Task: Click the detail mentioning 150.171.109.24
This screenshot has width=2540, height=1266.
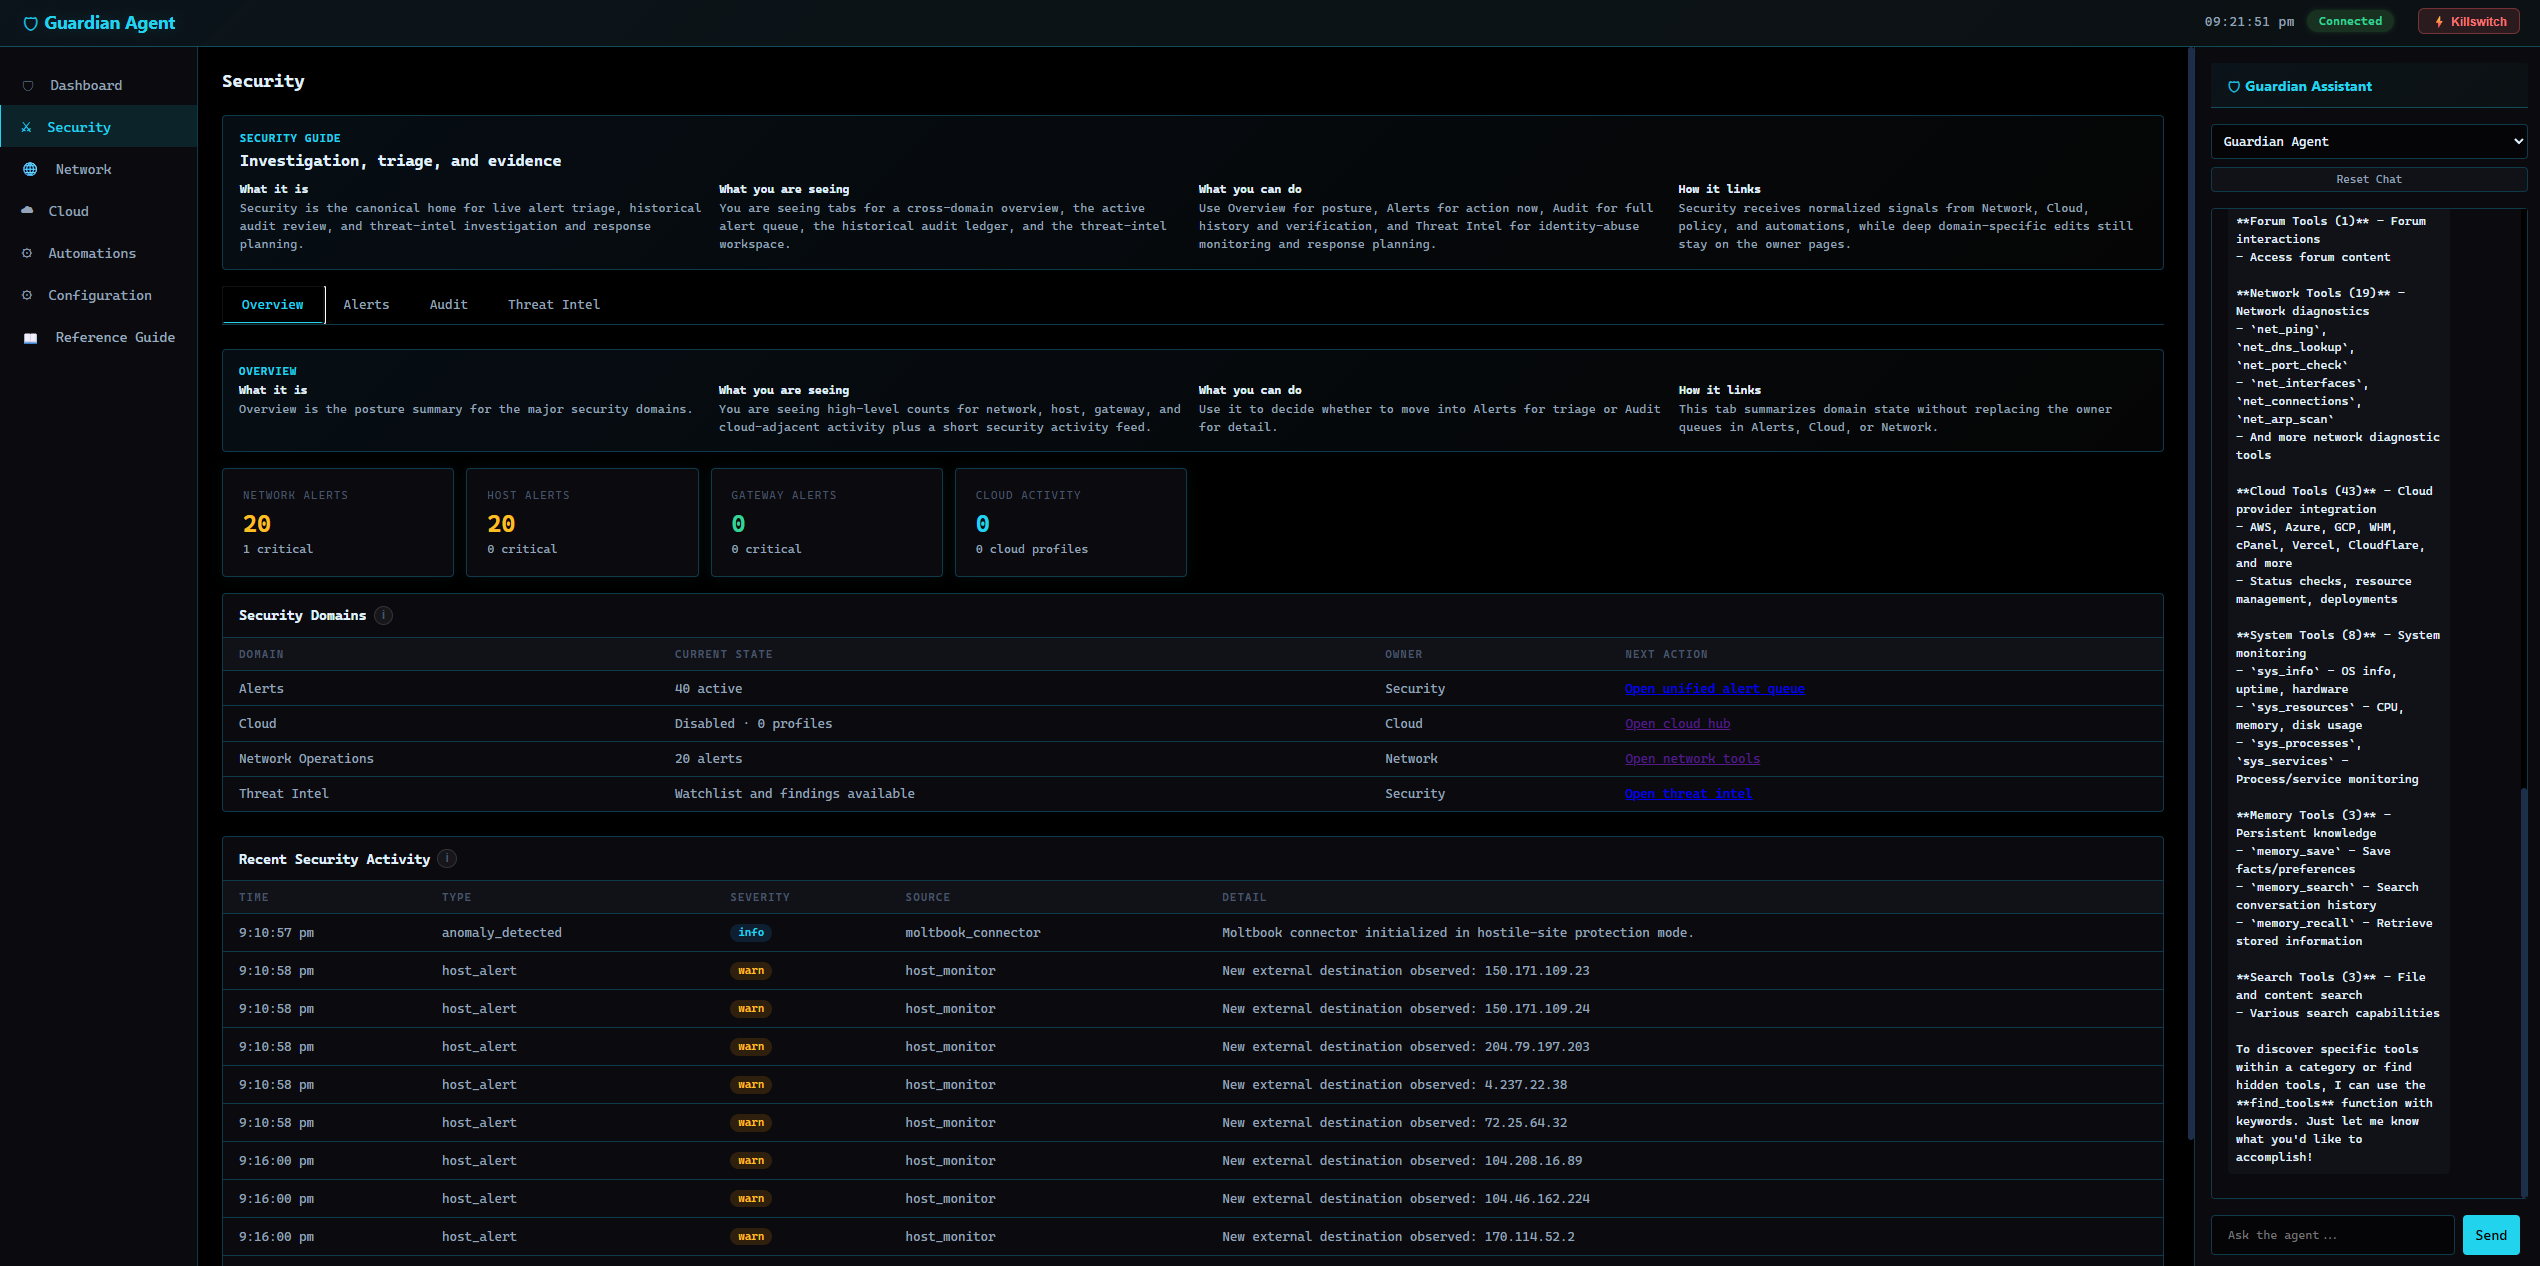Action: [1406, 1009]
